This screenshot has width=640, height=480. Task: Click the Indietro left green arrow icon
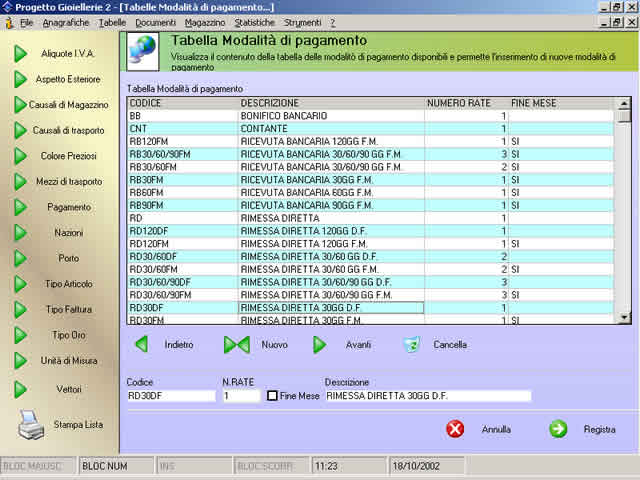pyautogui.click(x=141, y=344)
